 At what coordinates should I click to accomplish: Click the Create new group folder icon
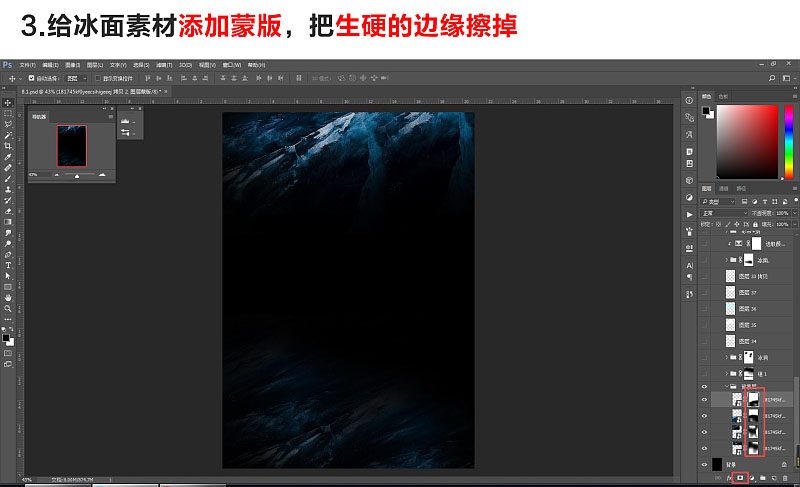tap(763, 478)
